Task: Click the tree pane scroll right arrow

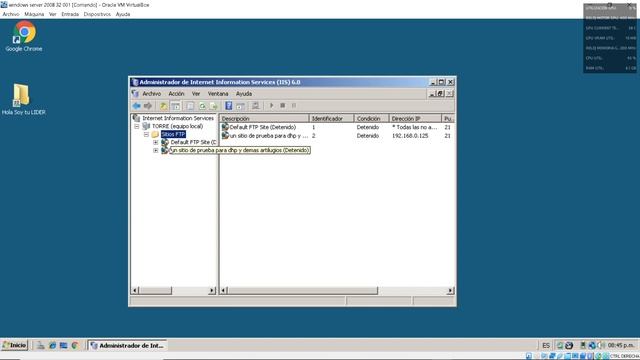Action: [x=212, y=291]
